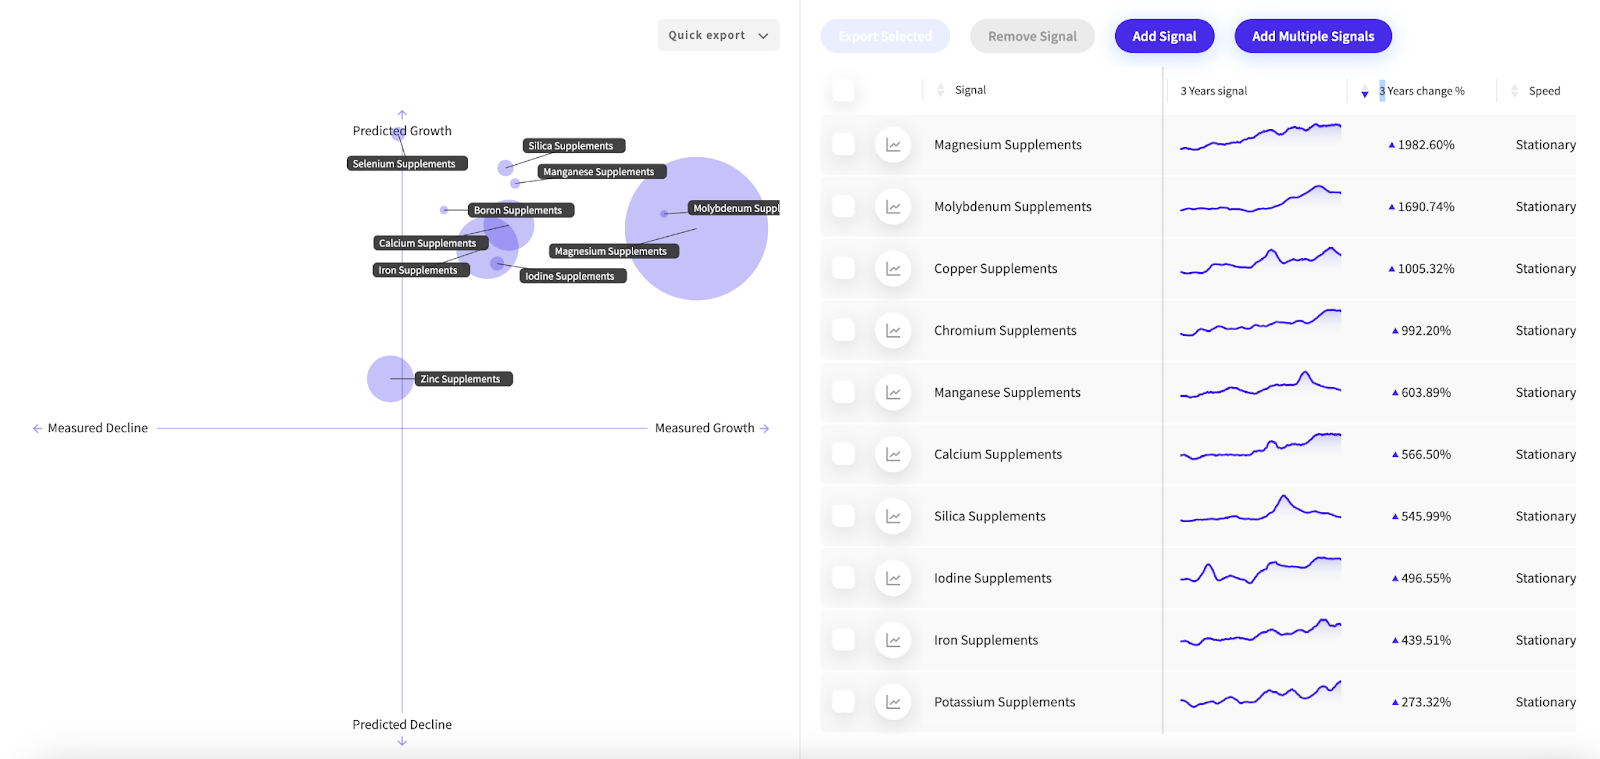The image size is (1600, 759).
Task: Check the Magnesium Supplements row checkbox
Action: (x=843, y=145)
